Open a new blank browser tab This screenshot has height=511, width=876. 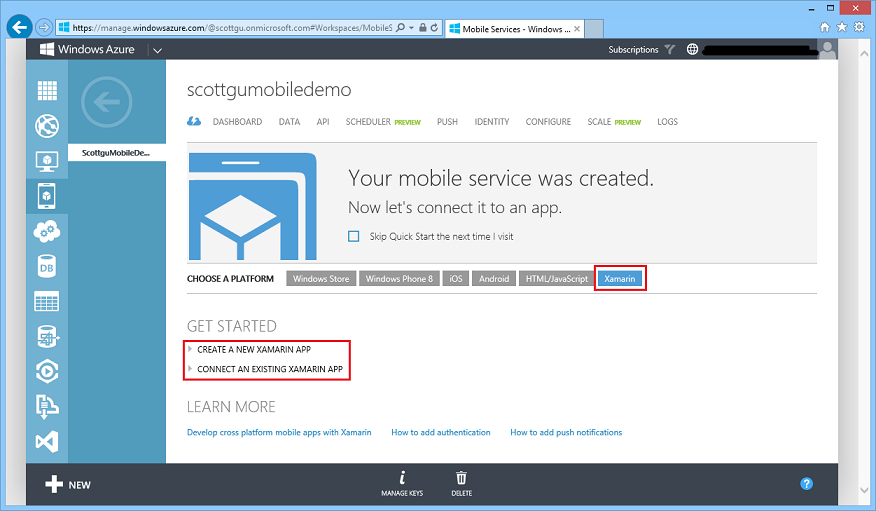click(594, 29)
